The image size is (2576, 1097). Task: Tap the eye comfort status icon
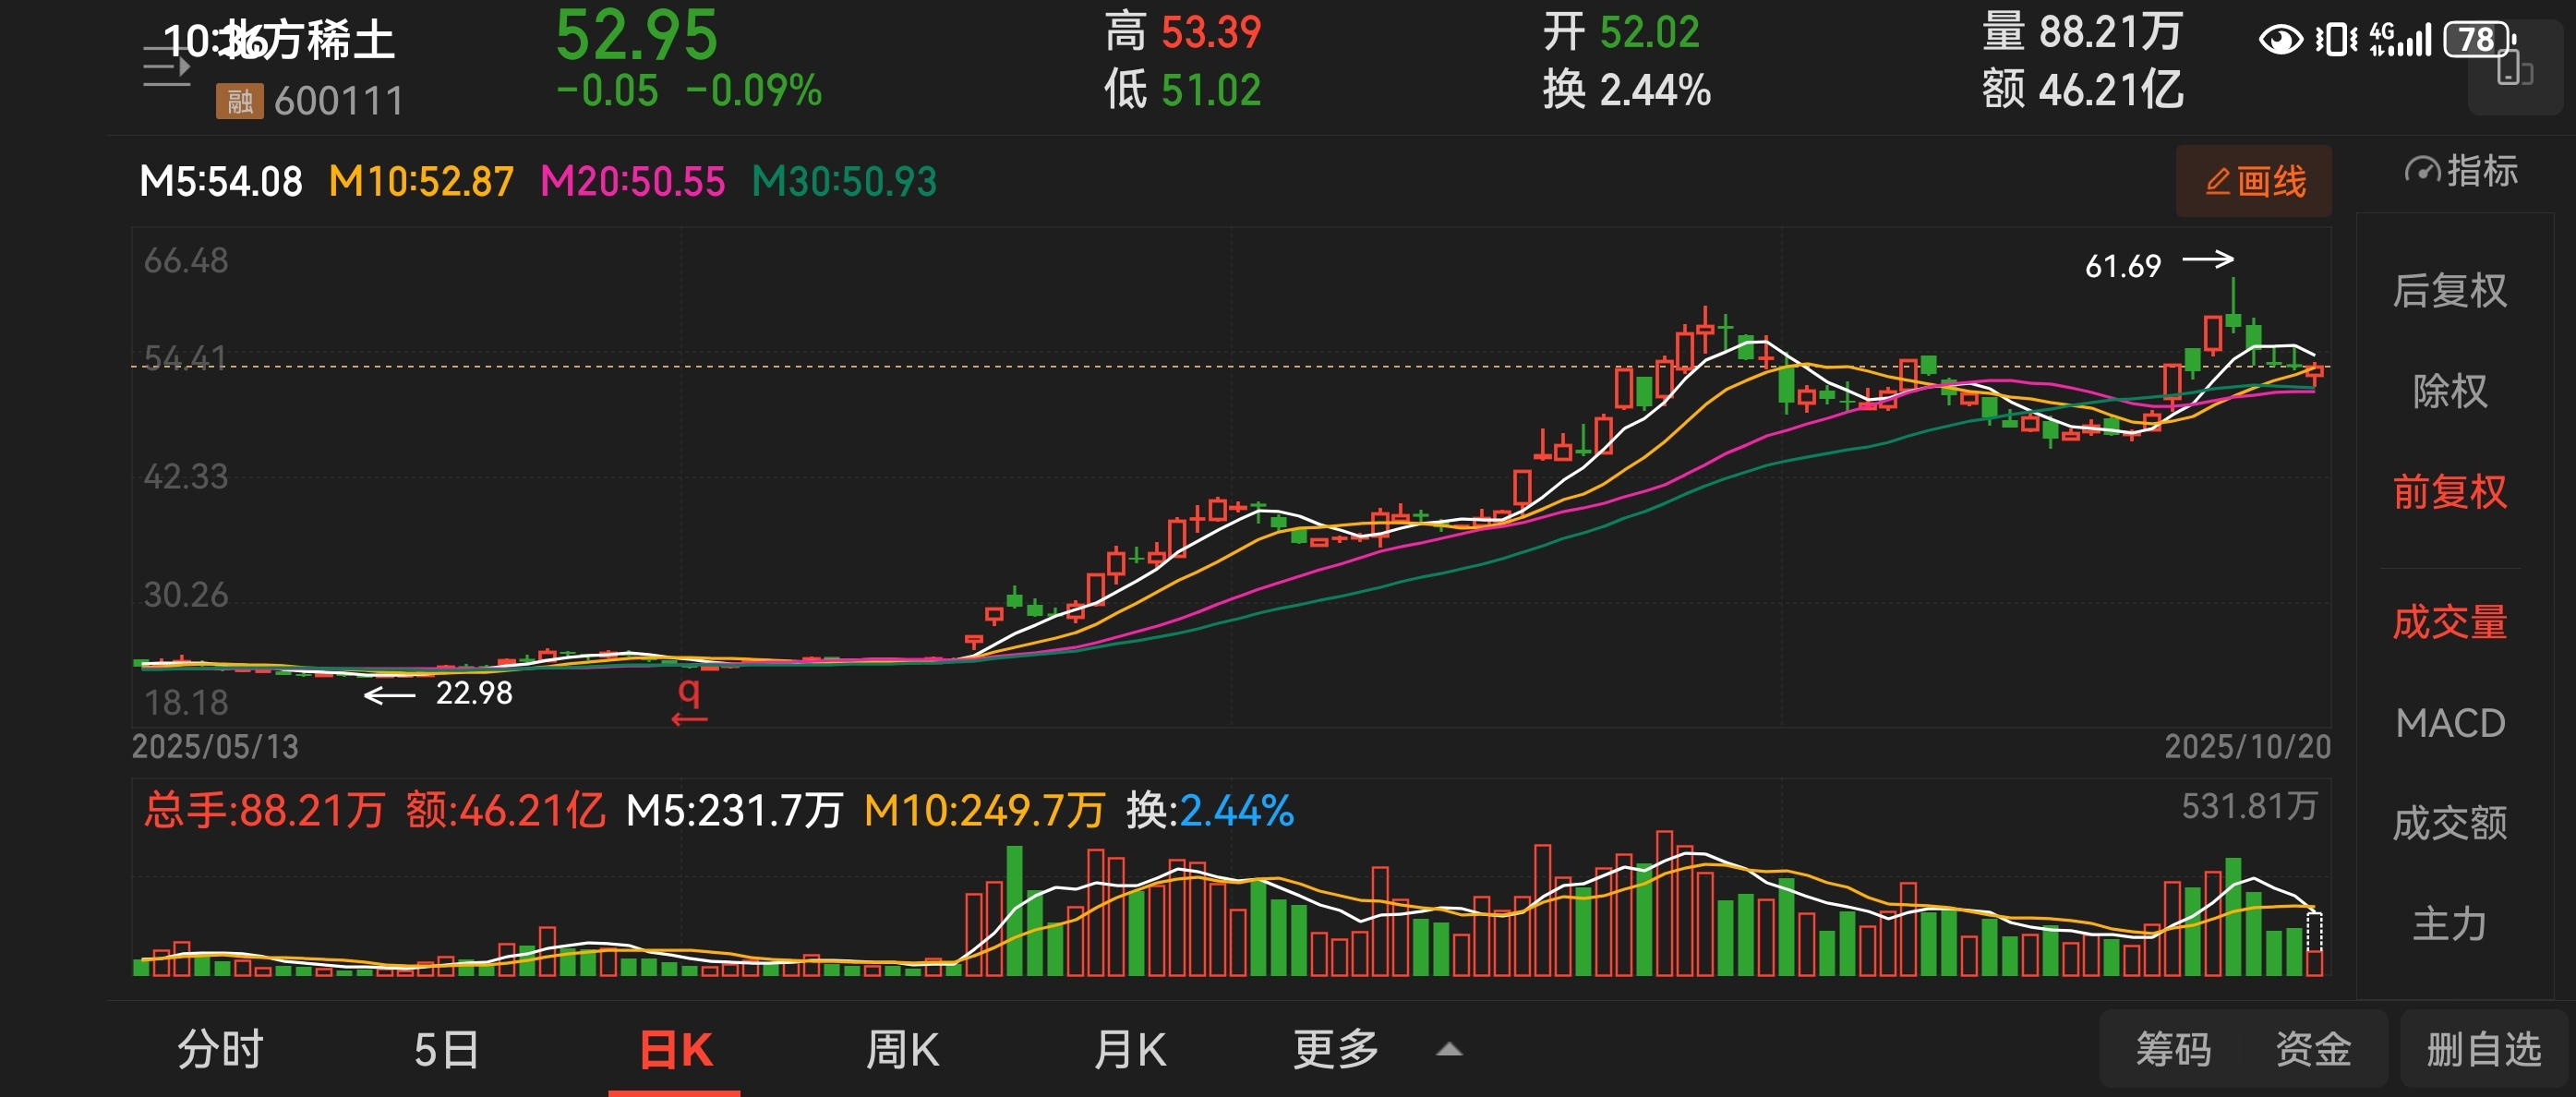(2281, 40)
